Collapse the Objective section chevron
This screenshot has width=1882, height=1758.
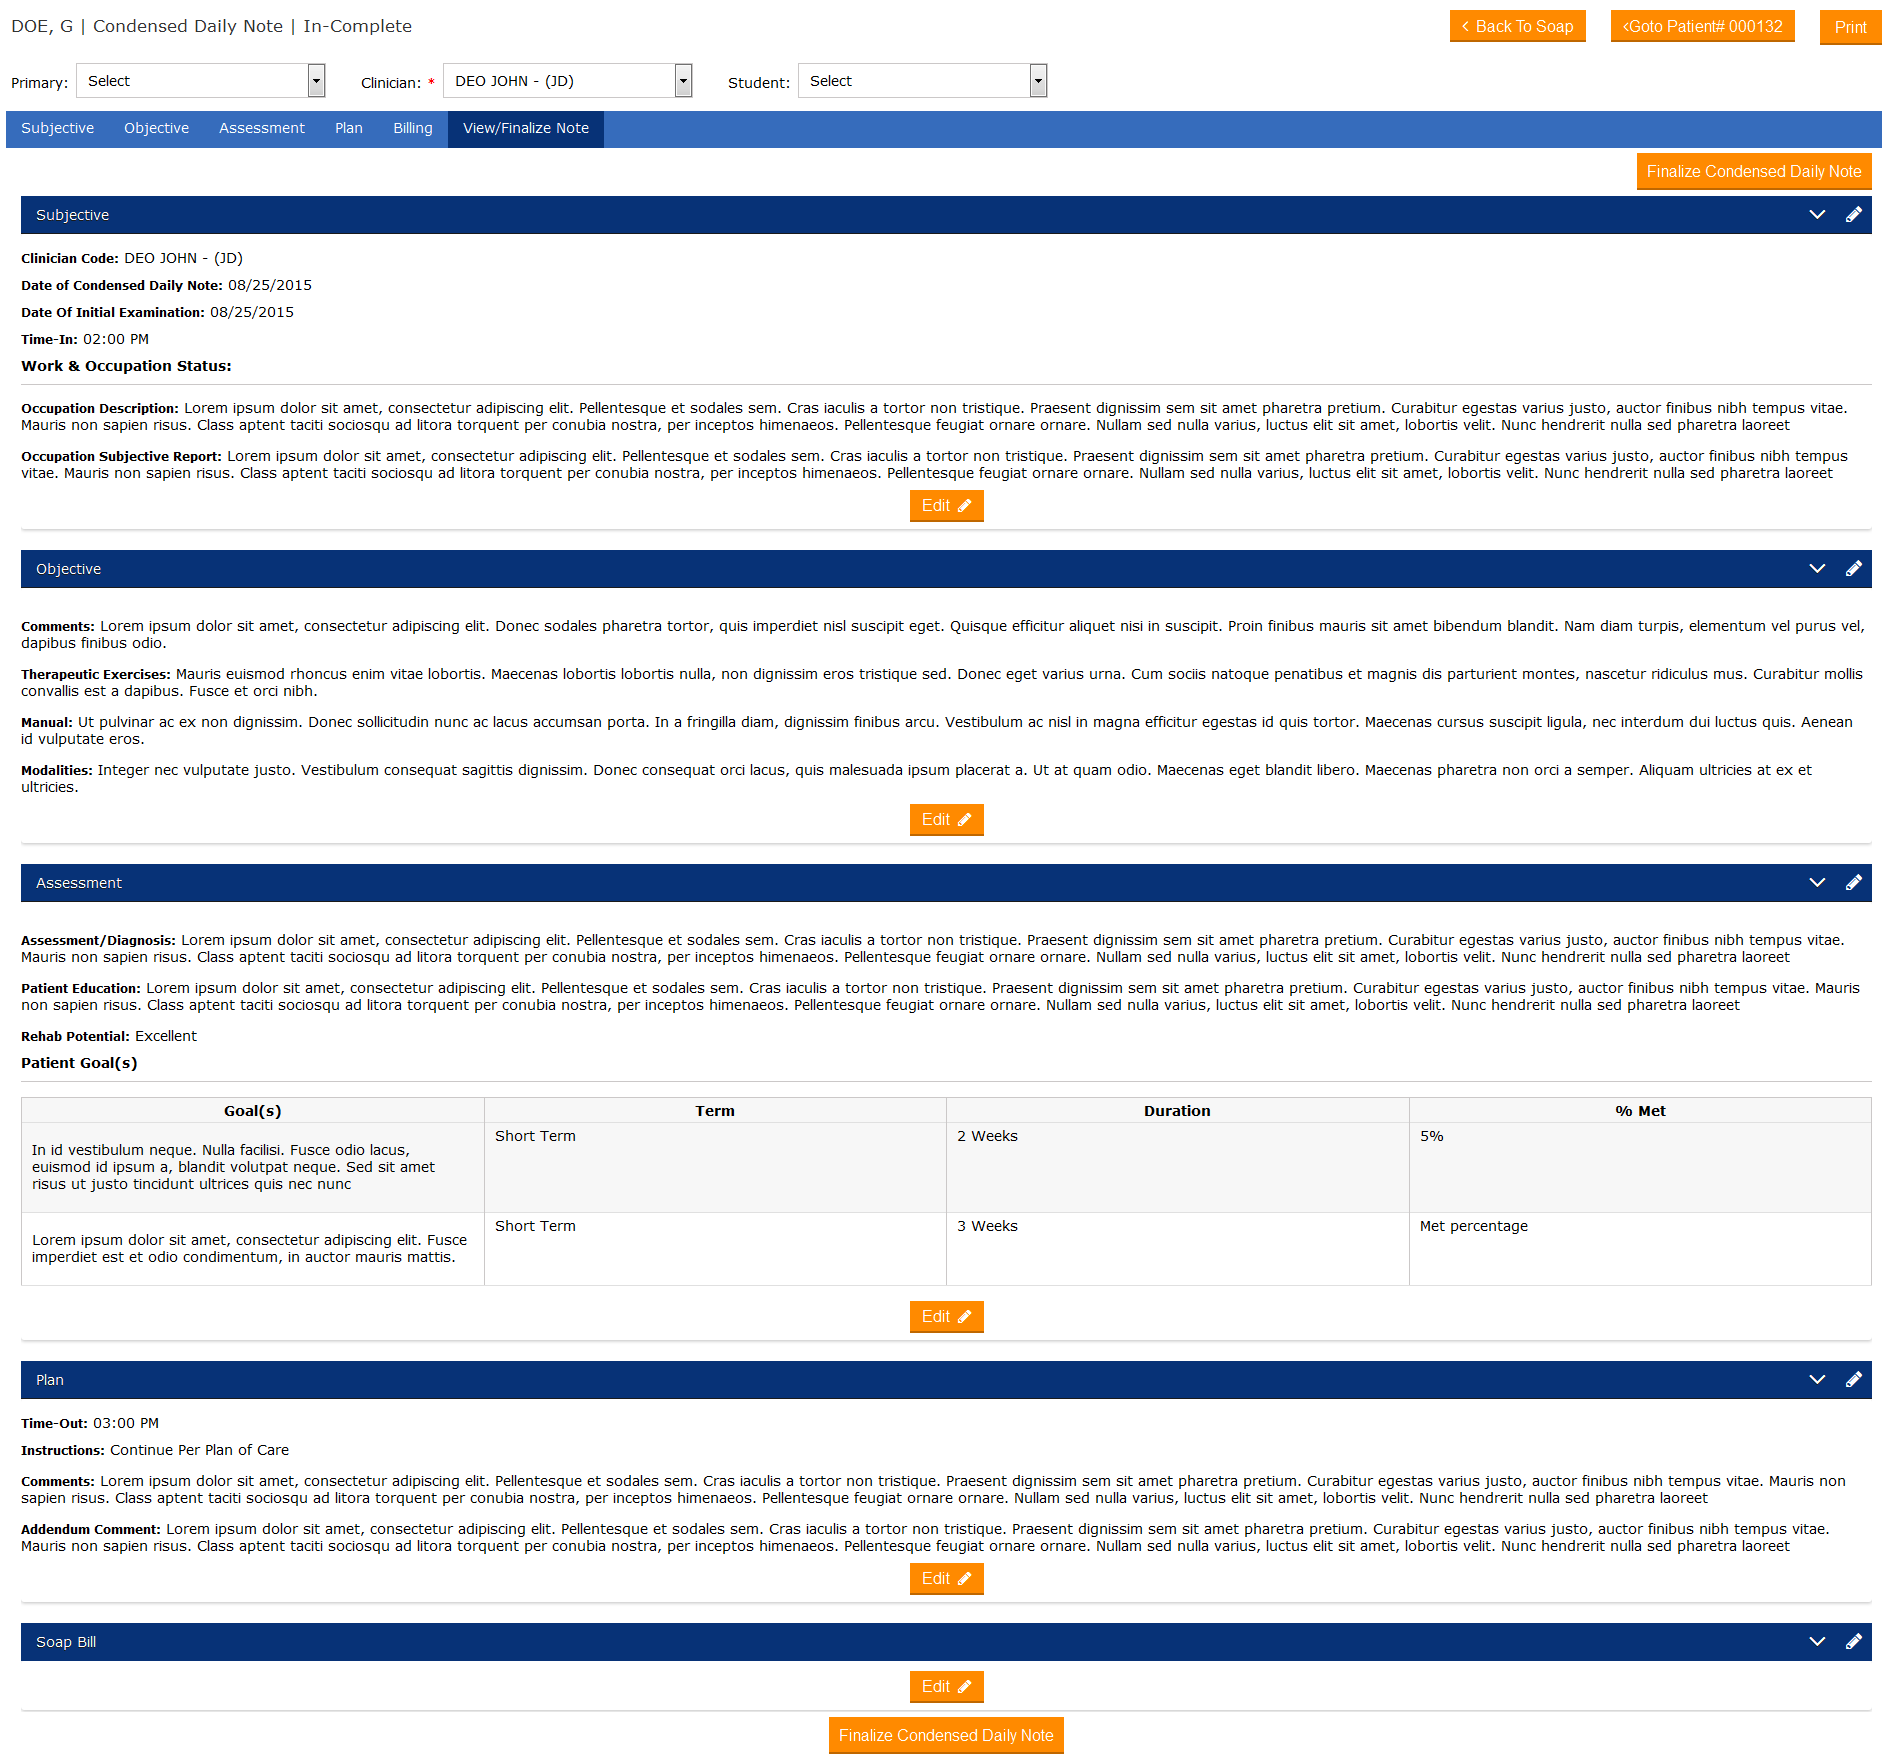point(1817,569)
